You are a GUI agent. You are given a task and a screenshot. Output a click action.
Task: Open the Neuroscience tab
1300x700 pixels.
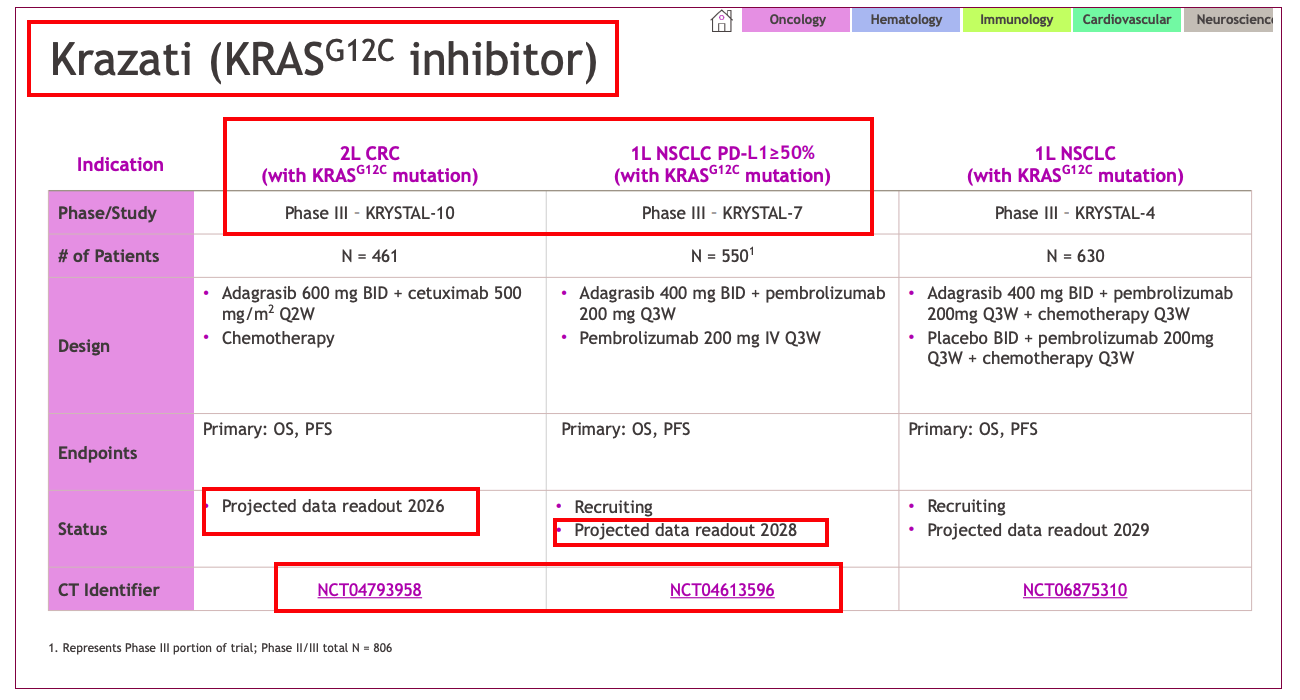click(1228, 20)
